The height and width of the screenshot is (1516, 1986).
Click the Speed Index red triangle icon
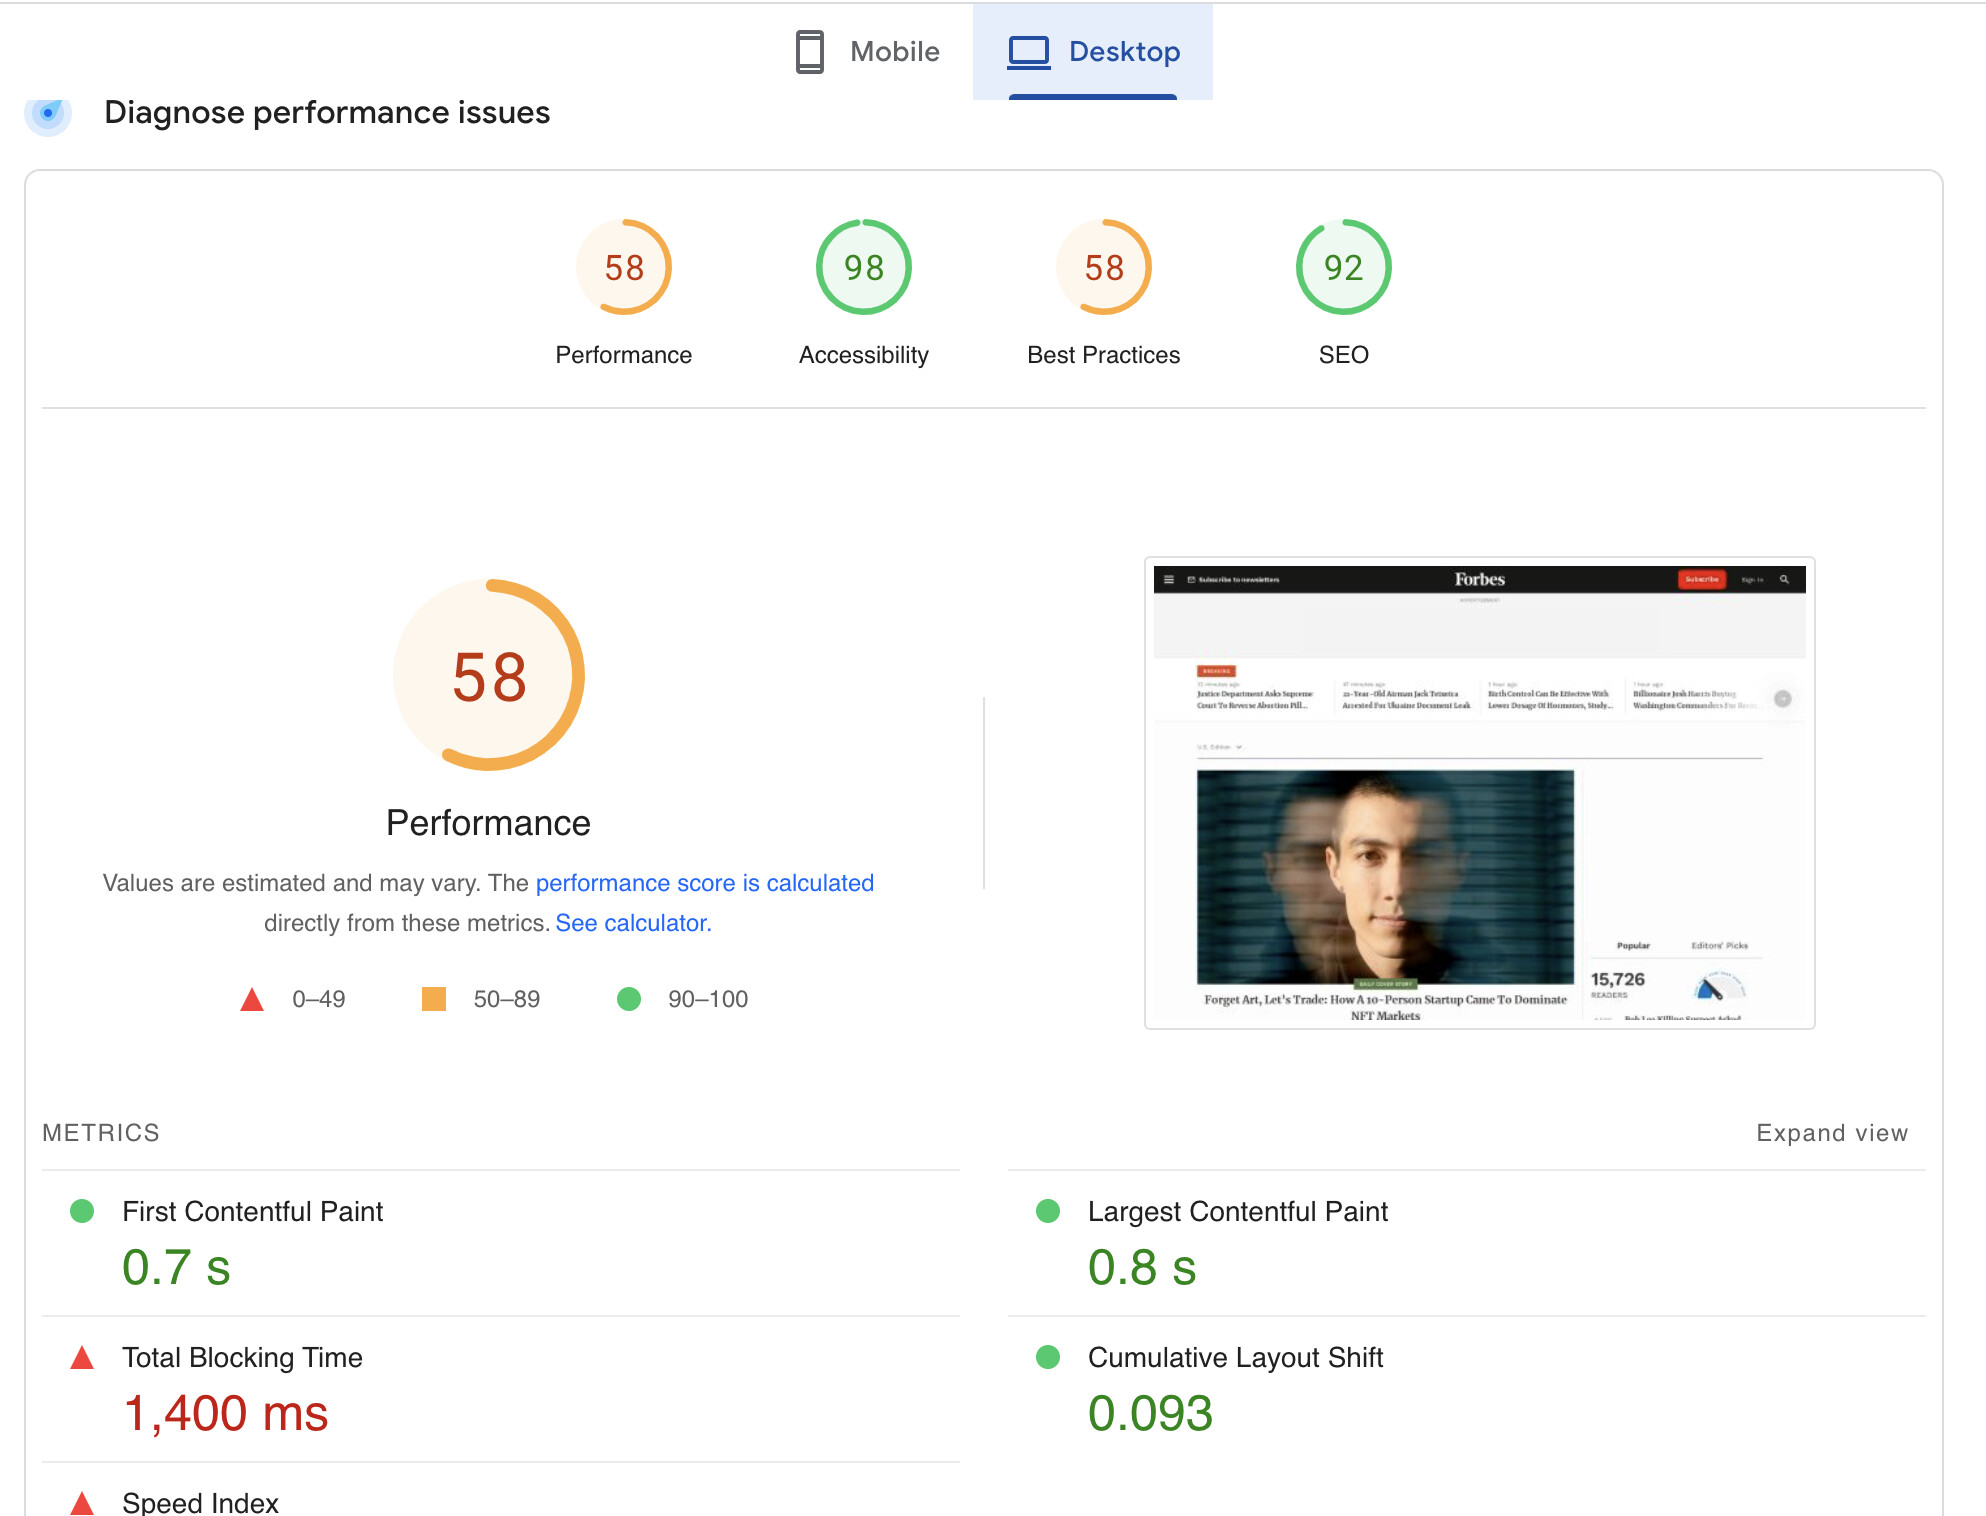pyautogui.click(x=82, y=1503)
